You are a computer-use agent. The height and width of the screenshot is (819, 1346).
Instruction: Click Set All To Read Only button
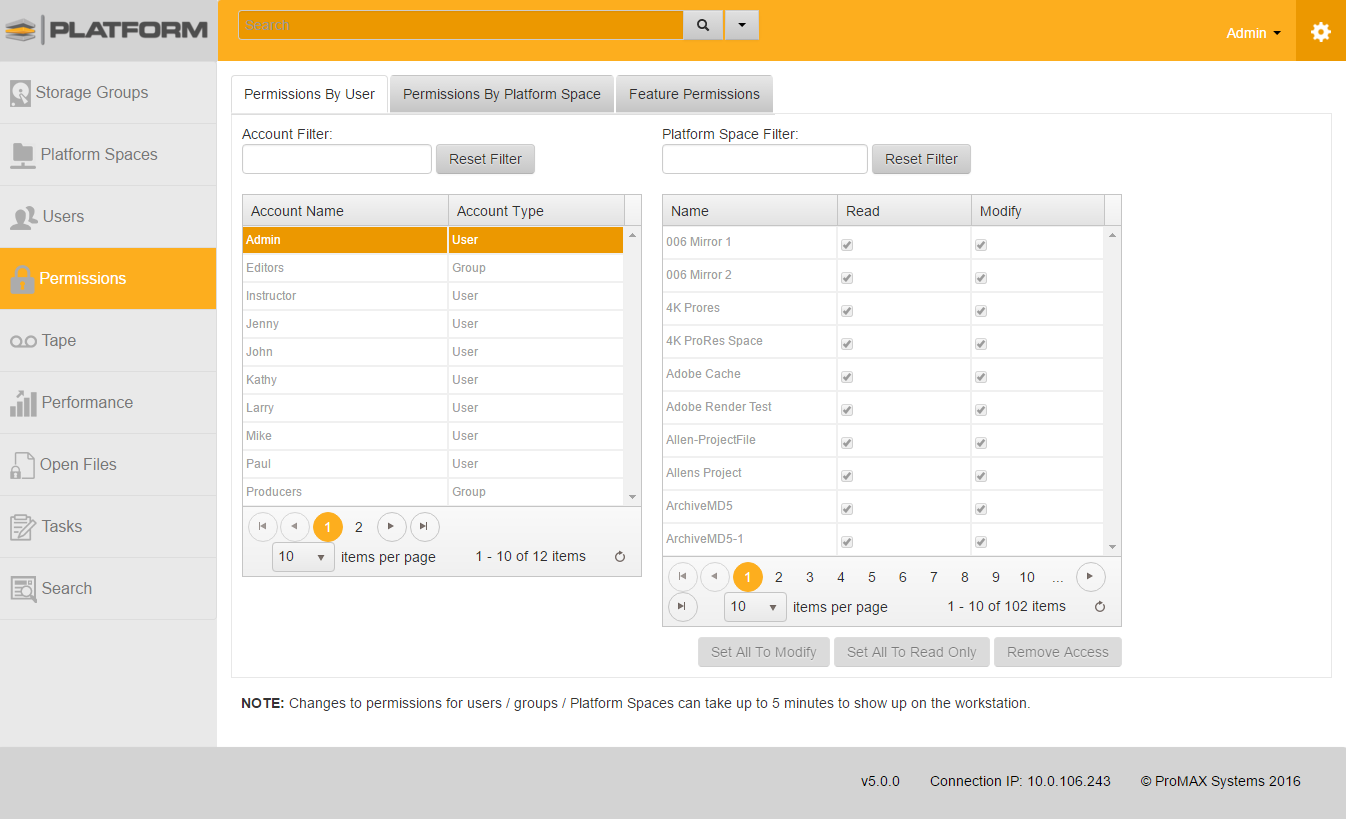coord(912,652)
